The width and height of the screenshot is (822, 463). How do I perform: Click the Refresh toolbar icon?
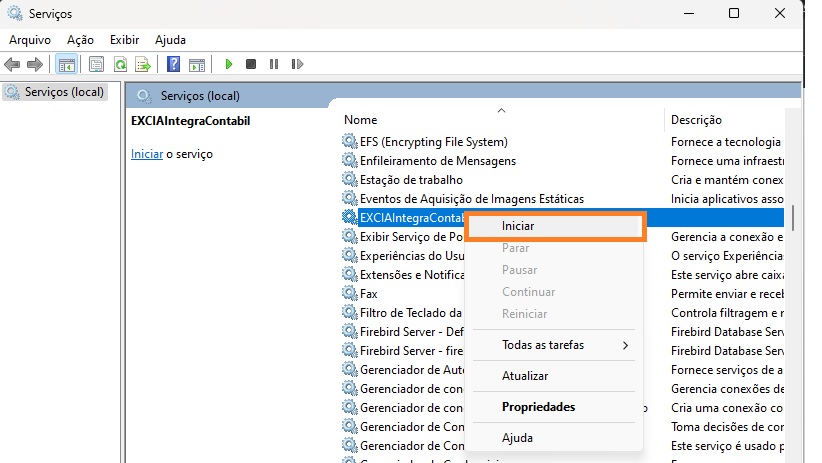[x=120, y=64]
